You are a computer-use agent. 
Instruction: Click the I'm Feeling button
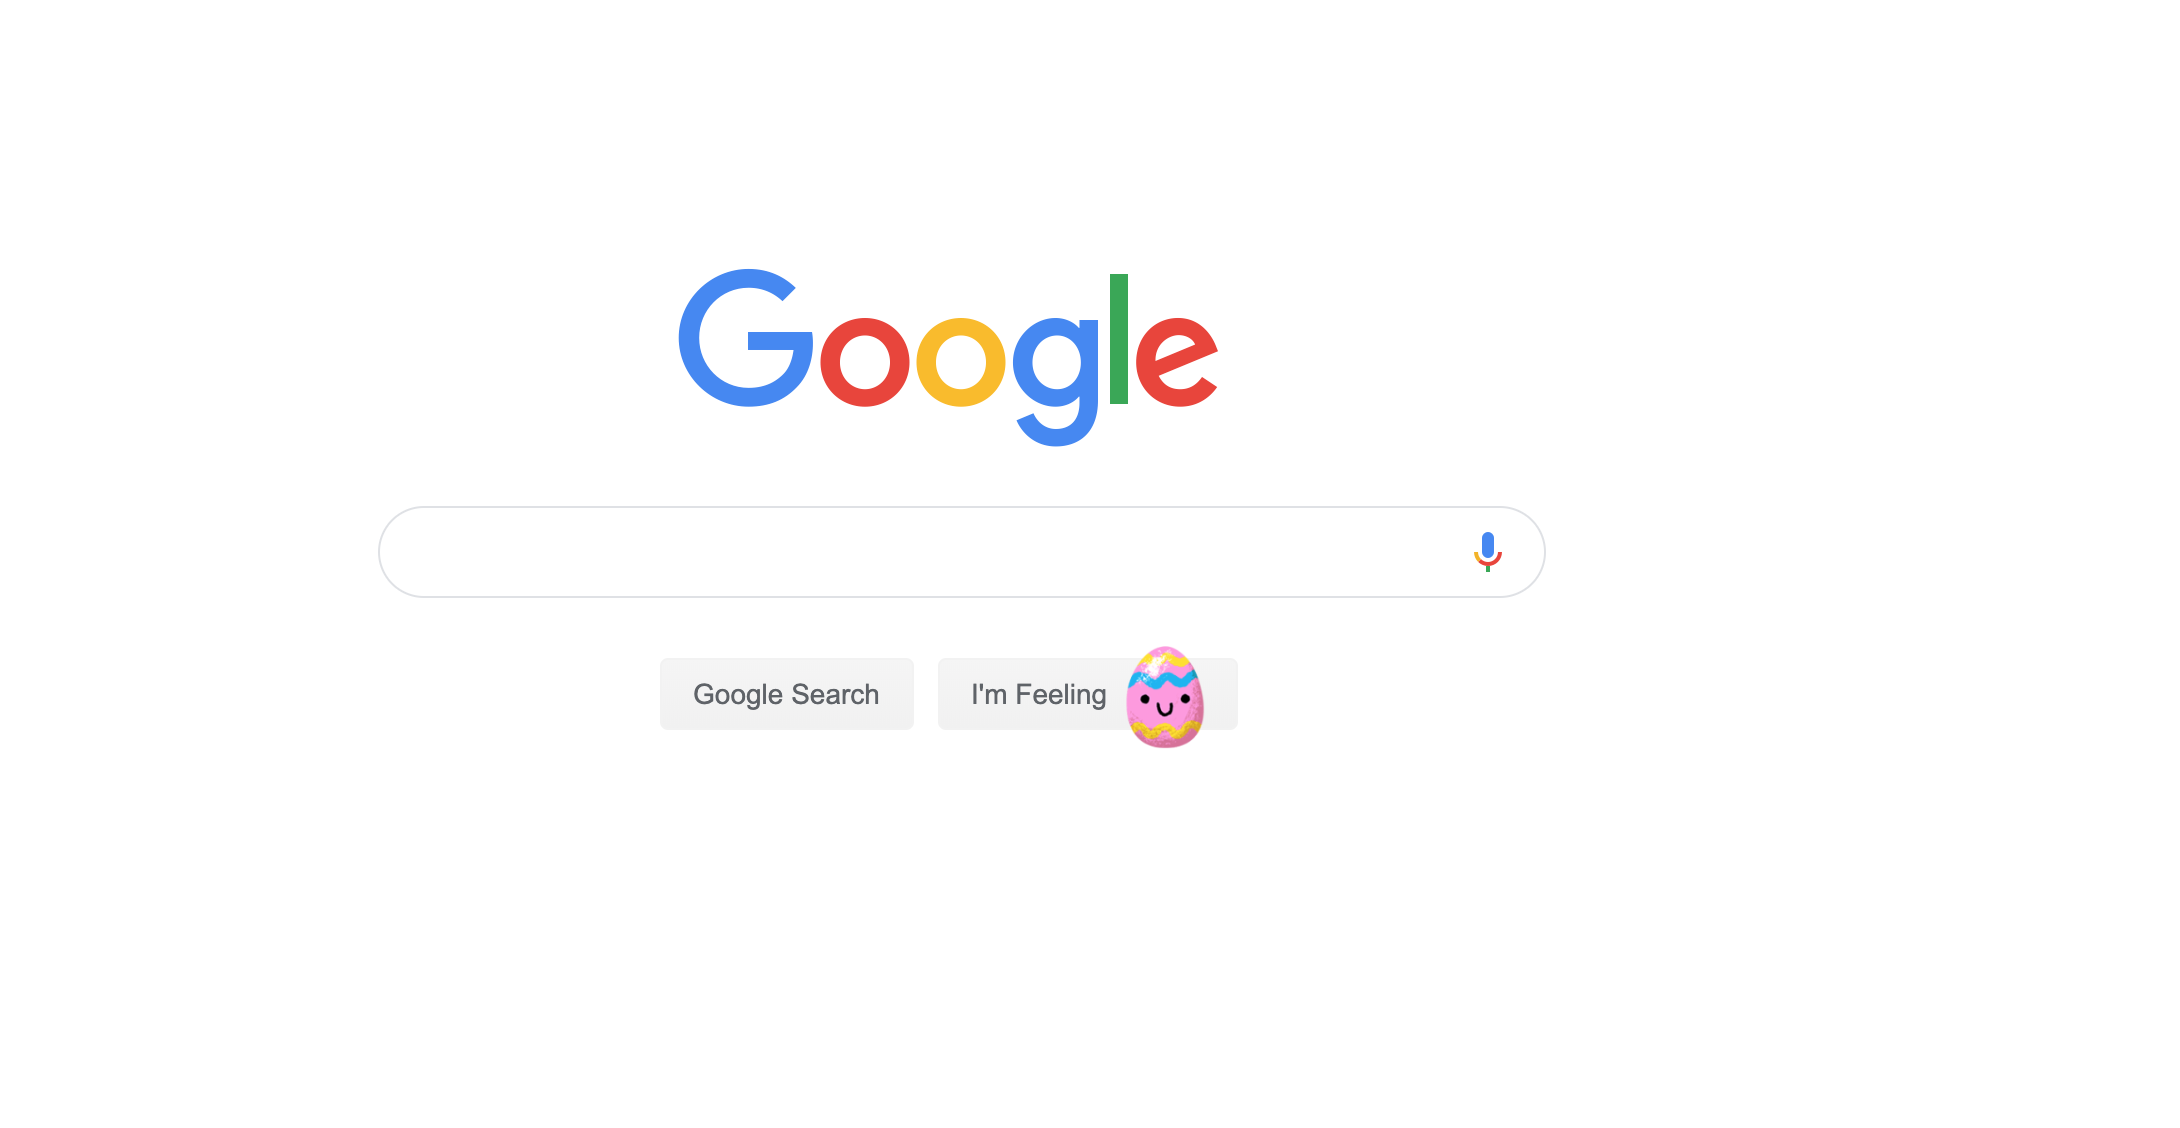(x=1088, y=694)
